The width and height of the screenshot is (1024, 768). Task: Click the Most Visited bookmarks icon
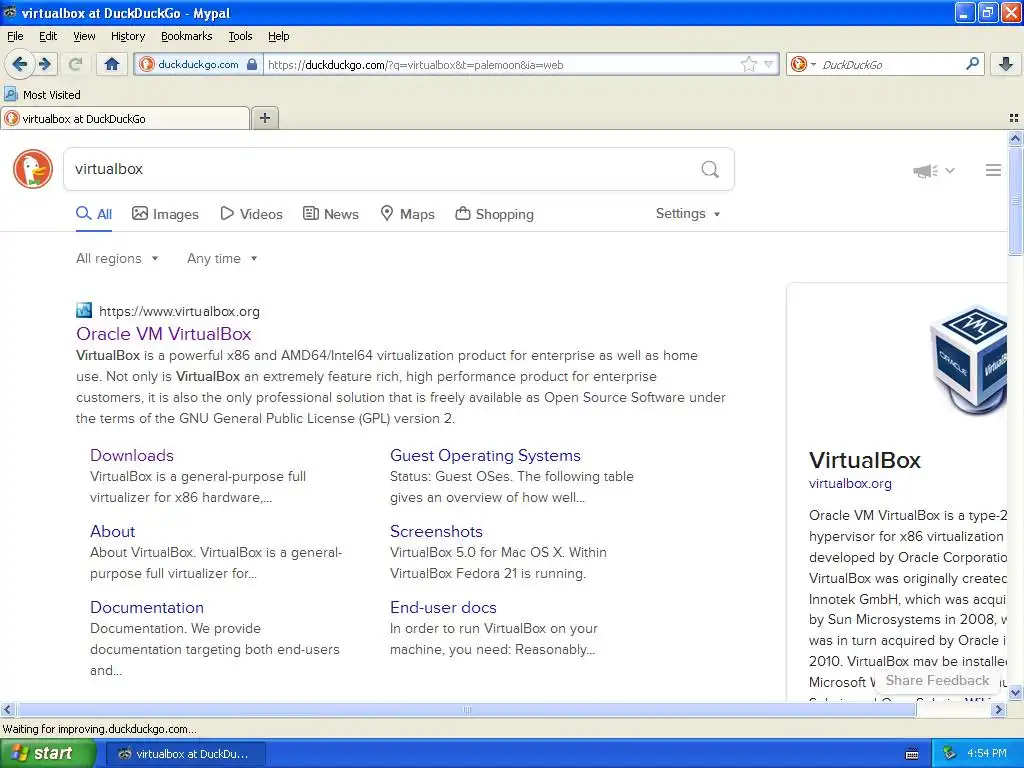[10, 94]
